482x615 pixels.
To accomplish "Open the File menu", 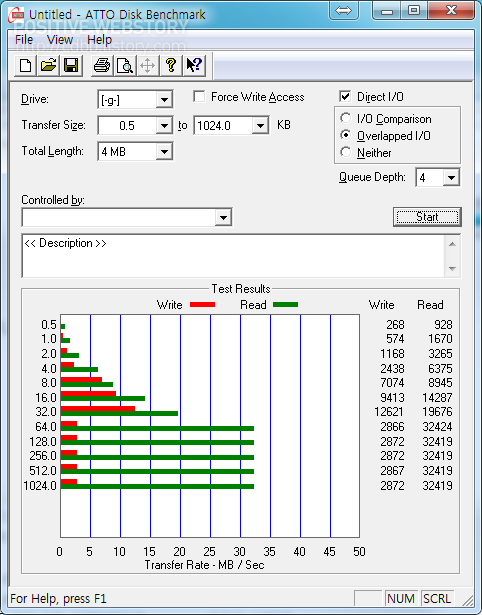I will point(24,40).
